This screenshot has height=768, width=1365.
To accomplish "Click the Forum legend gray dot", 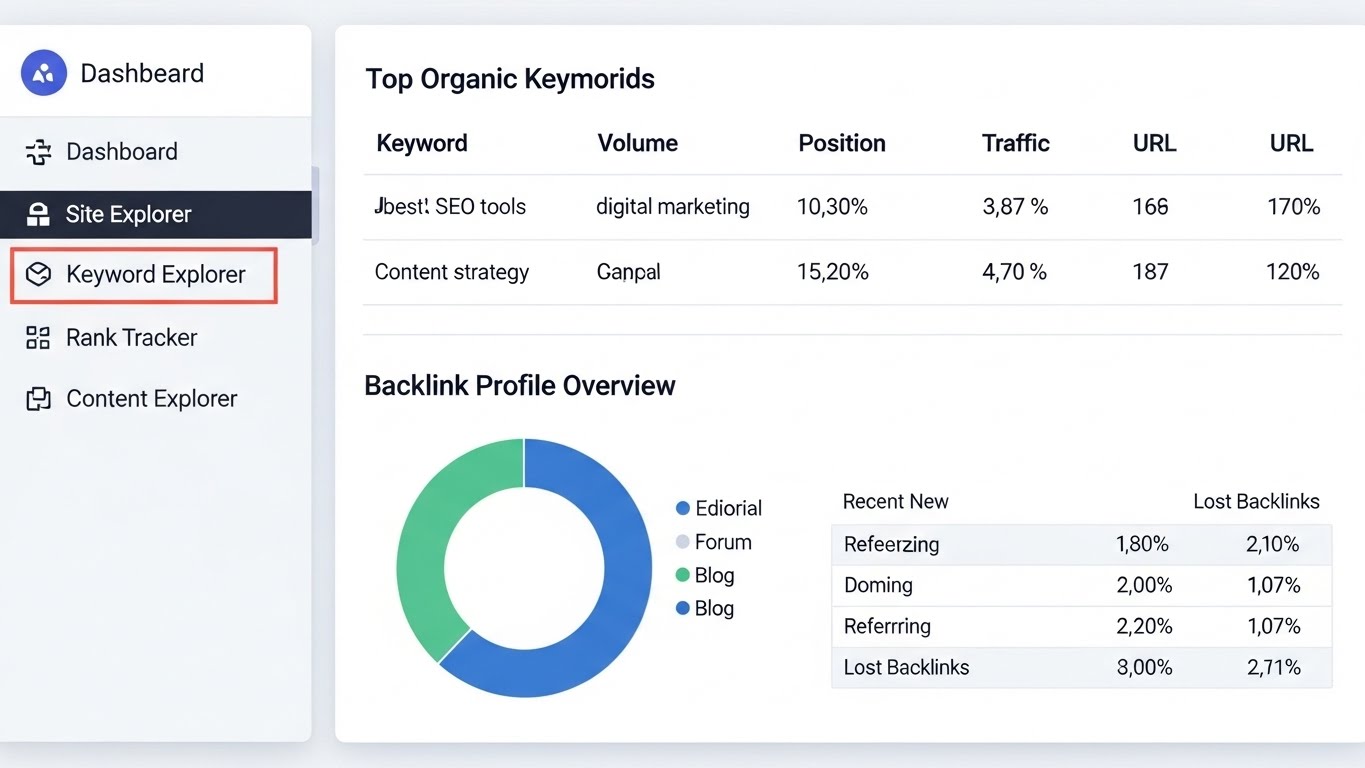I will (683, 542).
